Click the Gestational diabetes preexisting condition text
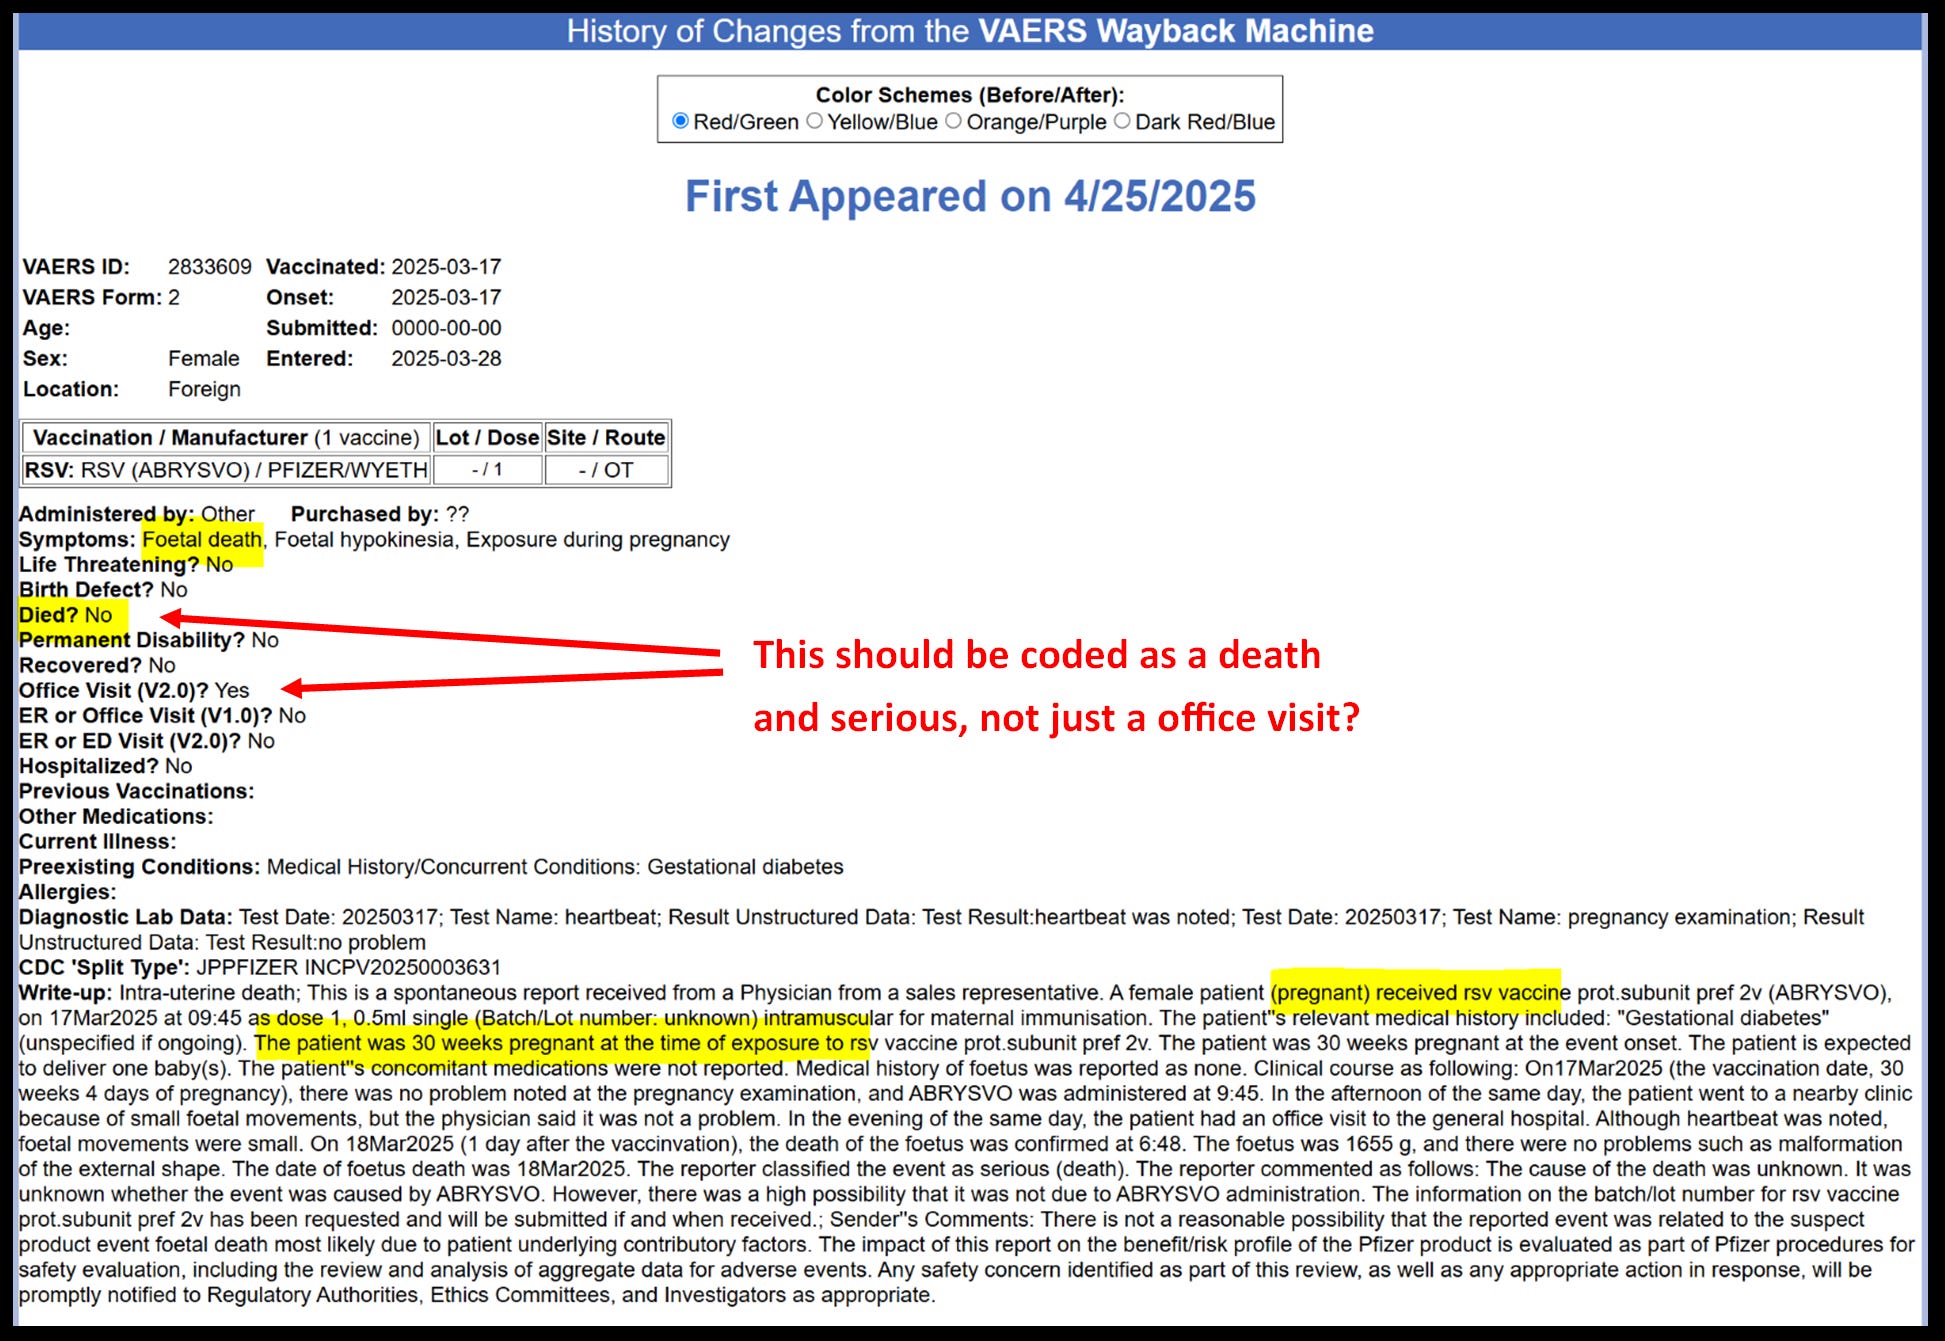The image size is (1945, 1341). (745, 867)
